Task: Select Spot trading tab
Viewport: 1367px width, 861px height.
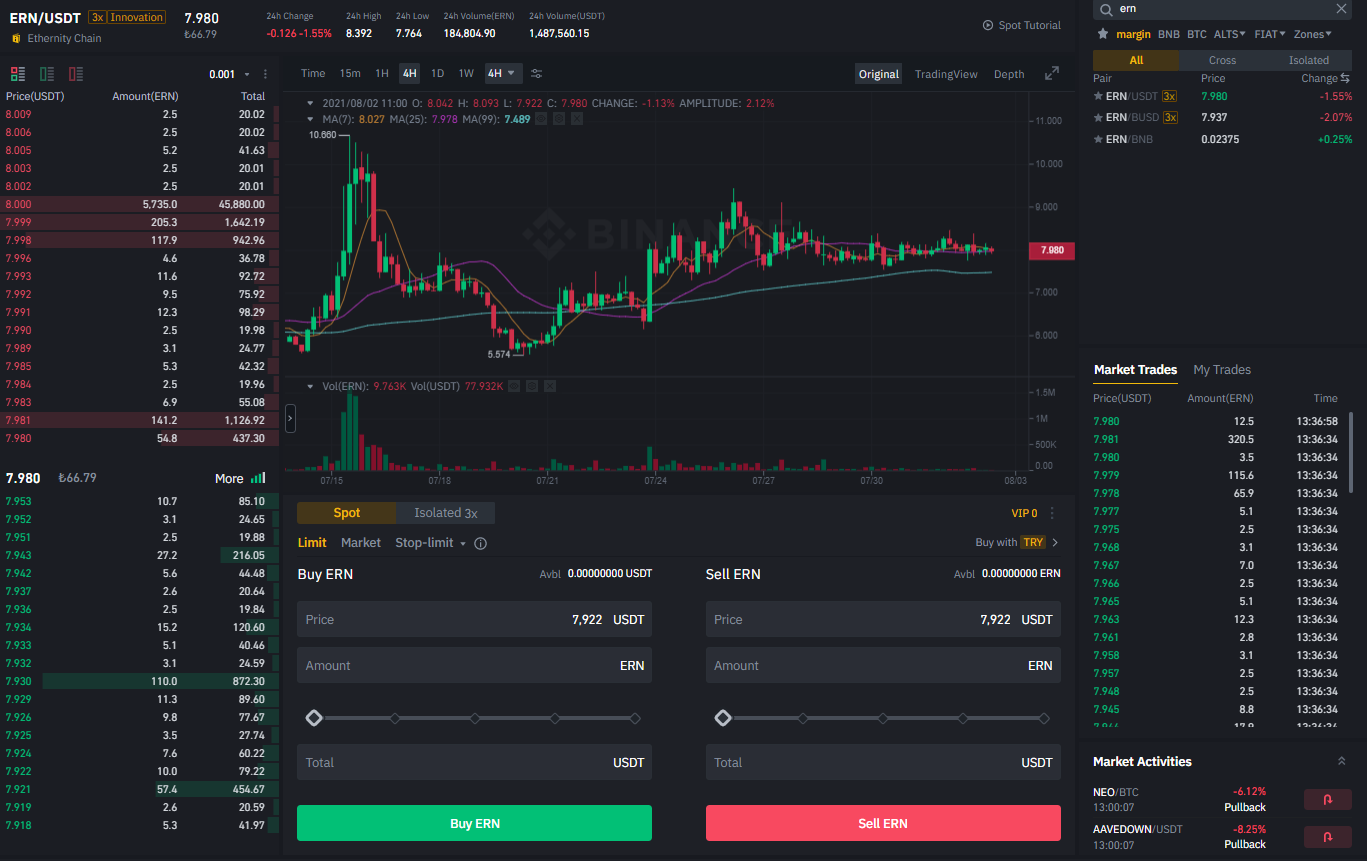Action: 347,513
